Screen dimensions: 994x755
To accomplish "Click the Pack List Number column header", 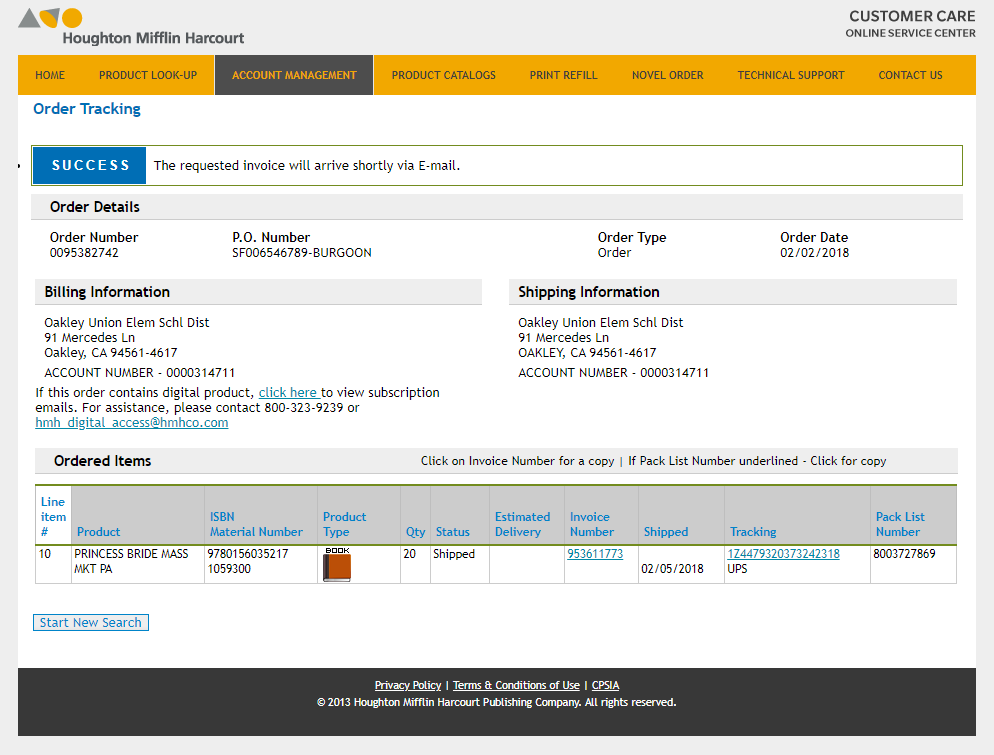I will [900, 524].
